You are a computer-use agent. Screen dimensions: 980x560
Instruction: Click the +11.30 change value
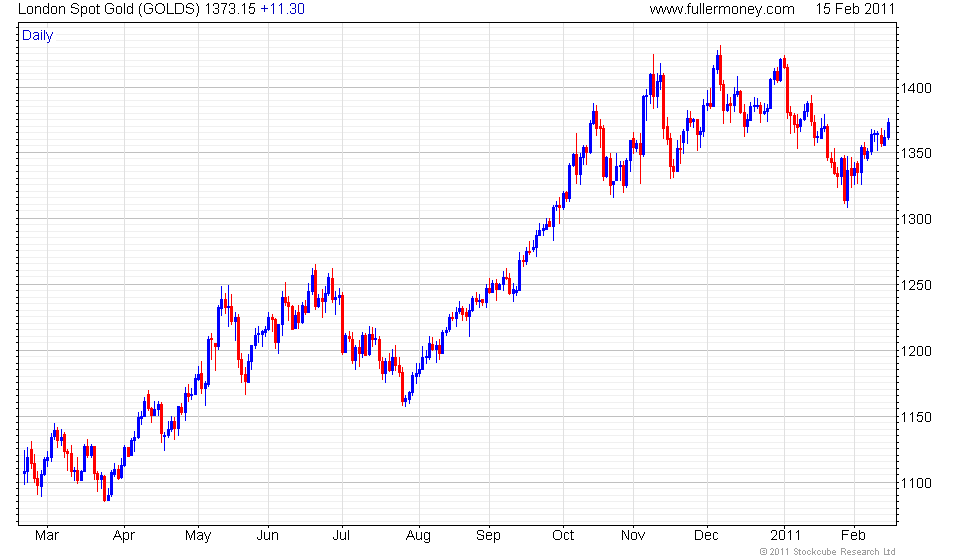[282, 9]
